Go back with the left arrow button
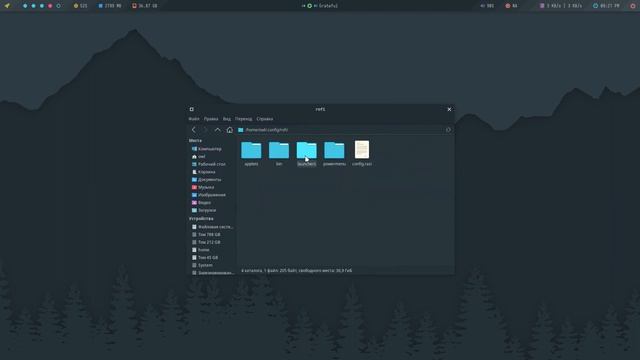Viewport: 640px width, 360px height. pyautogui.click(x=194, y=130)
